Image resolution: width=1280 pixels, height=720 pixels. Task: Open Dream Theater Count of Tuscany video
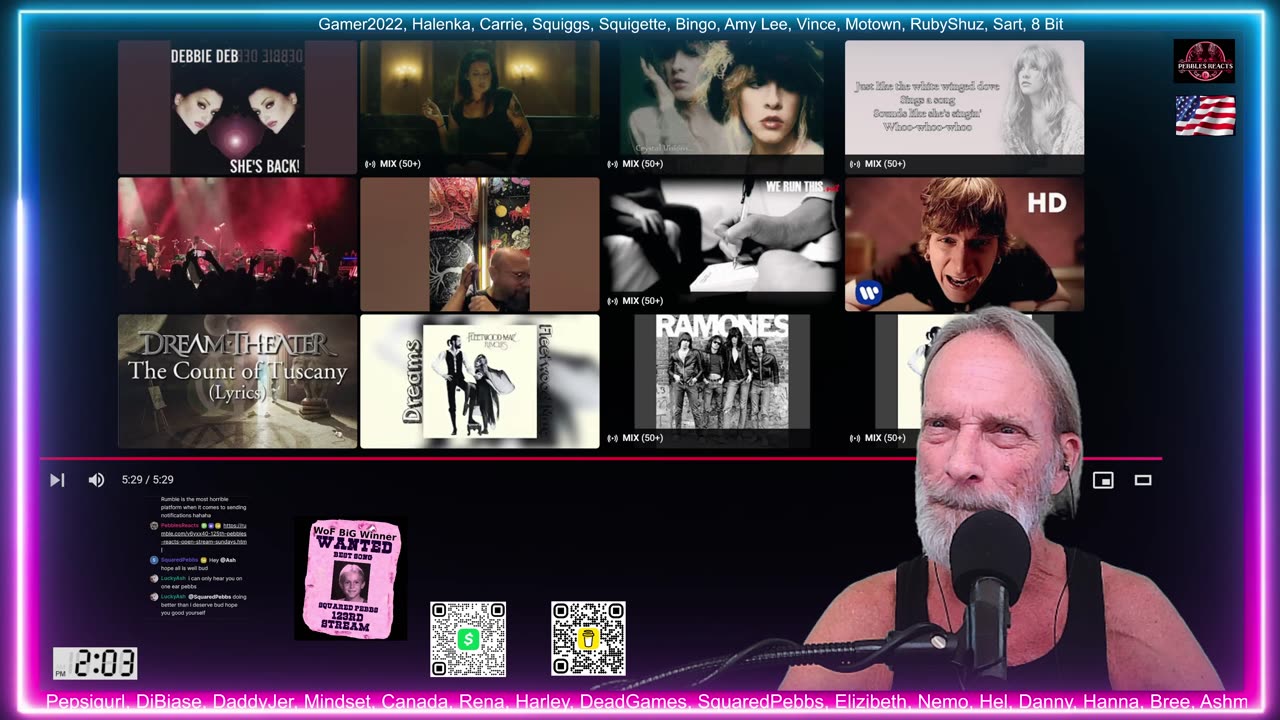[237, 381]
